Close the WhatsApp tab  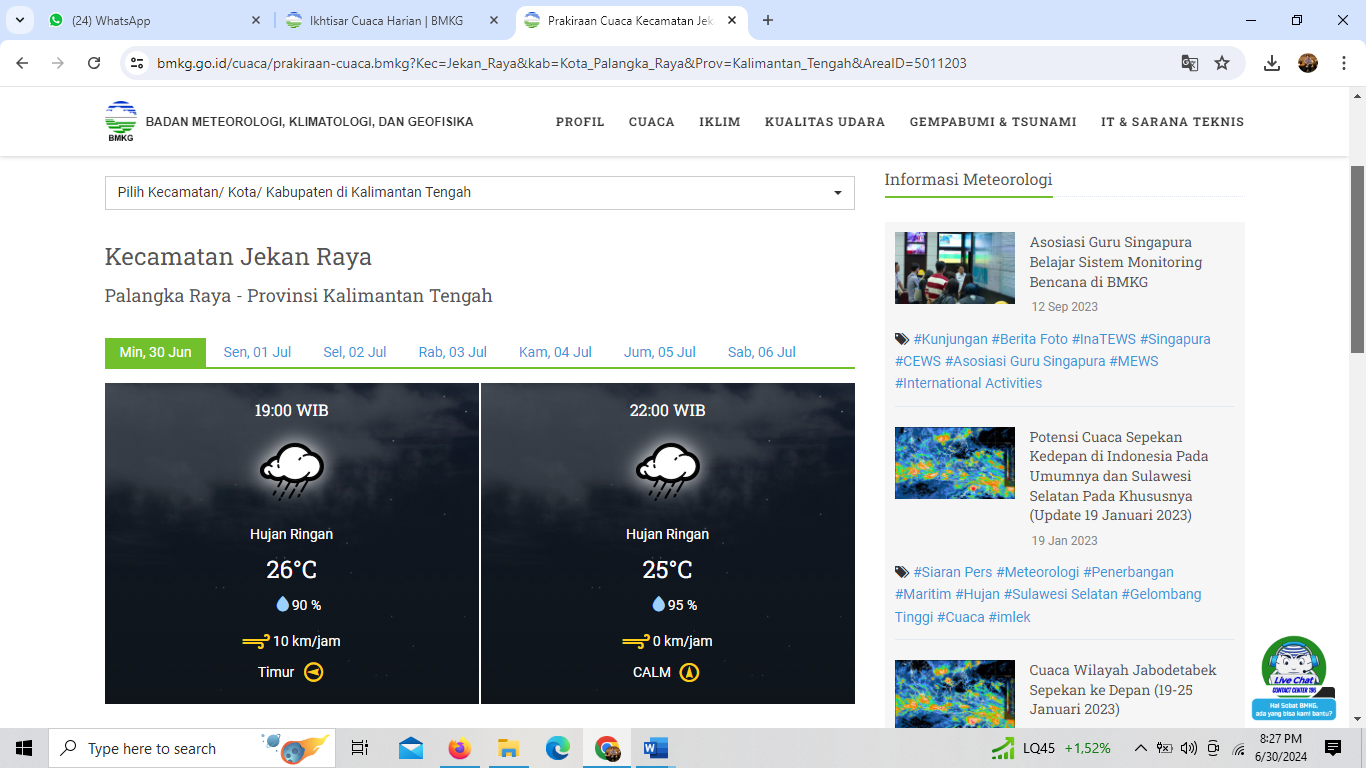pos(256,20)
